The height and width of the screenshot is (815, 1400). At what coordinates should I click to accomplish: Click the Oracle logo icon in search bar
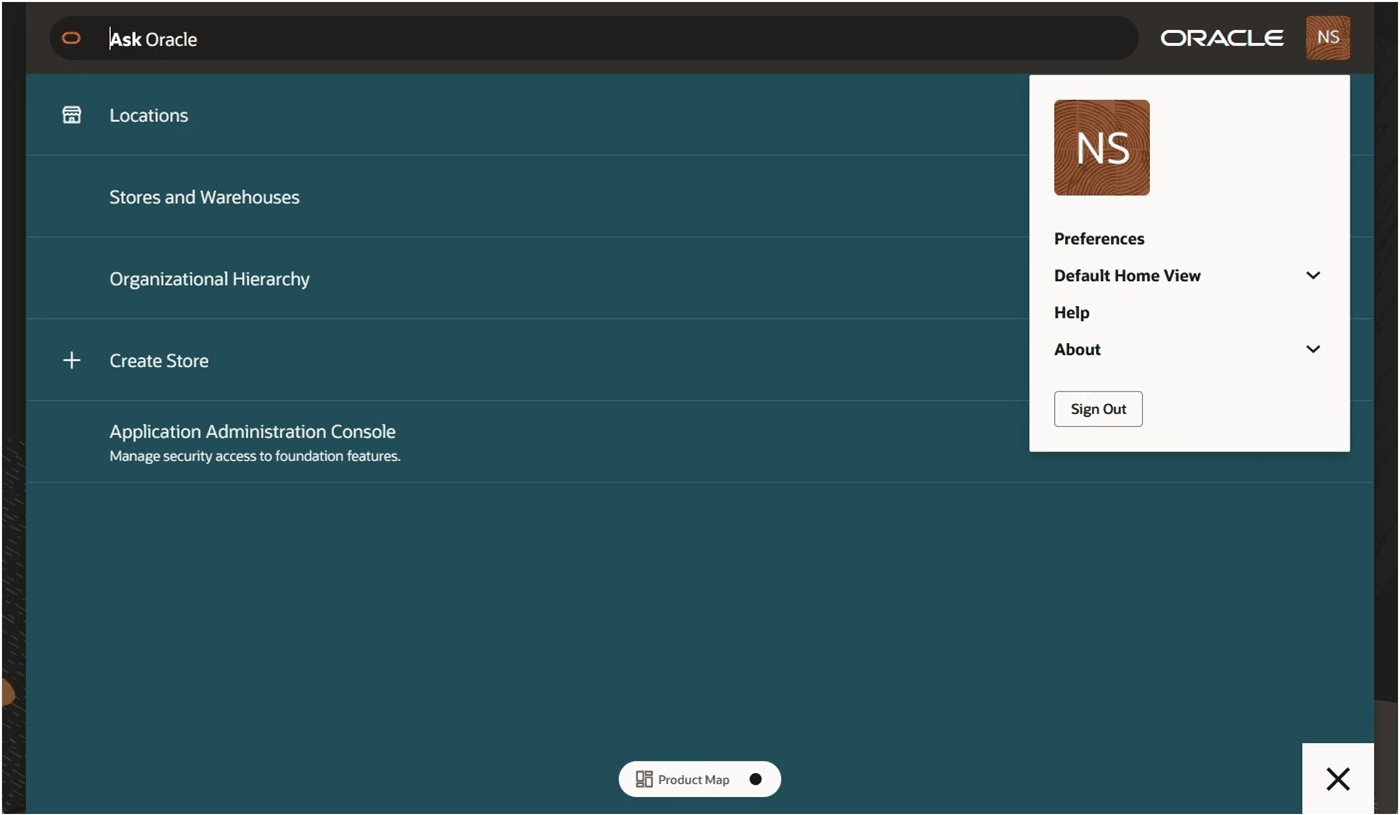pos(71,38)
